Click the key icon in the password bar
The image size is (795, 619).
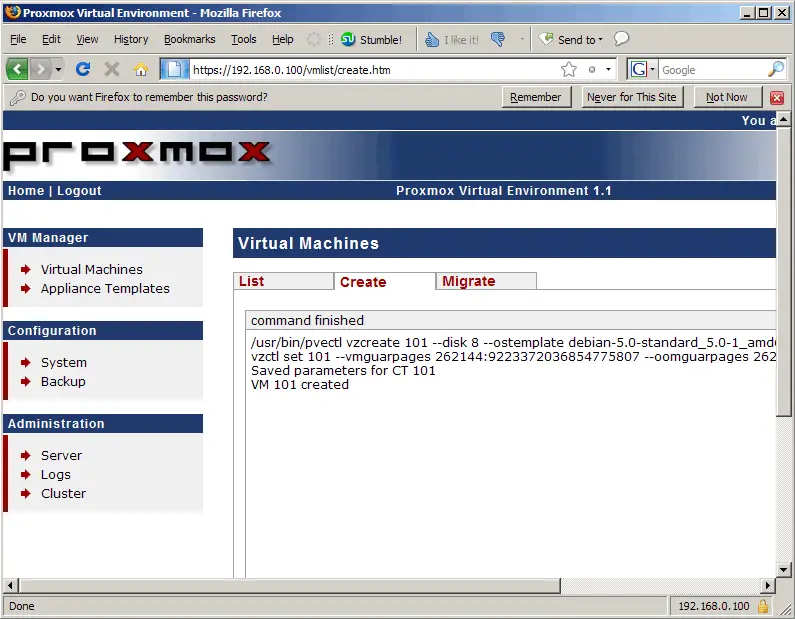tap(17, 97)
